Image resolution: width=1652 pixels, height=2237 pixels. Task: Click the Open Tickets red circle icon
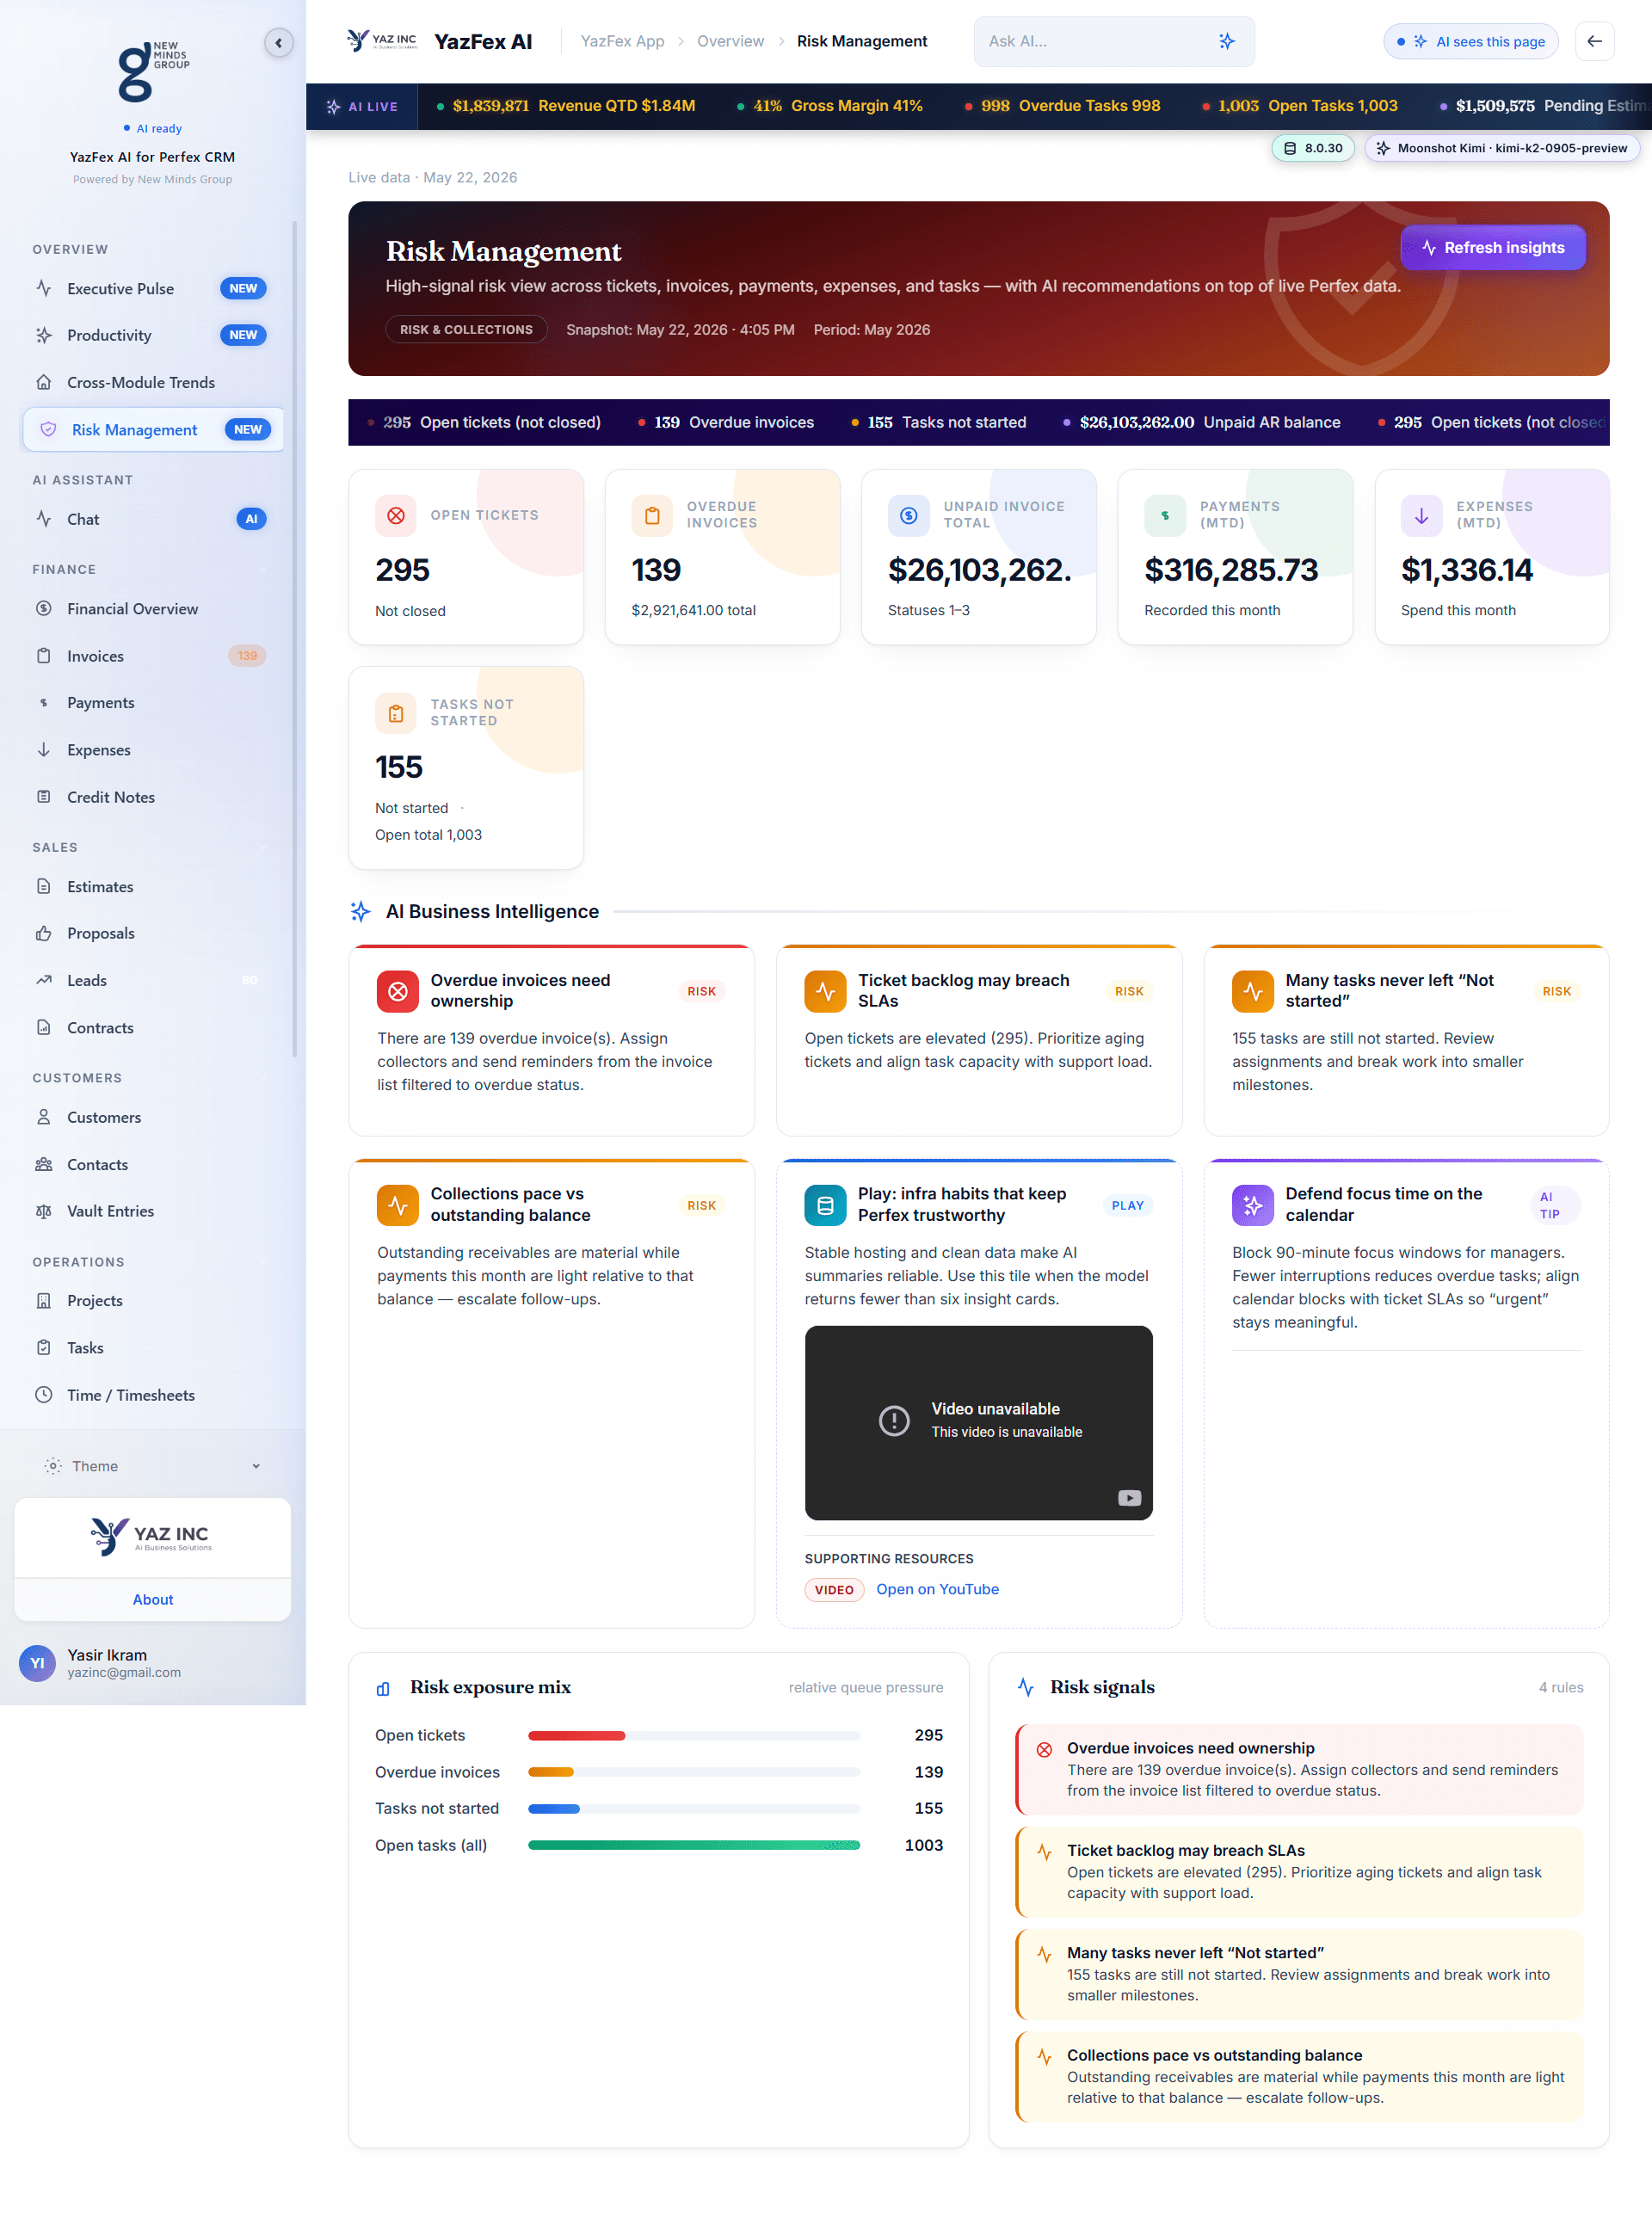click(x=396, y=515)
